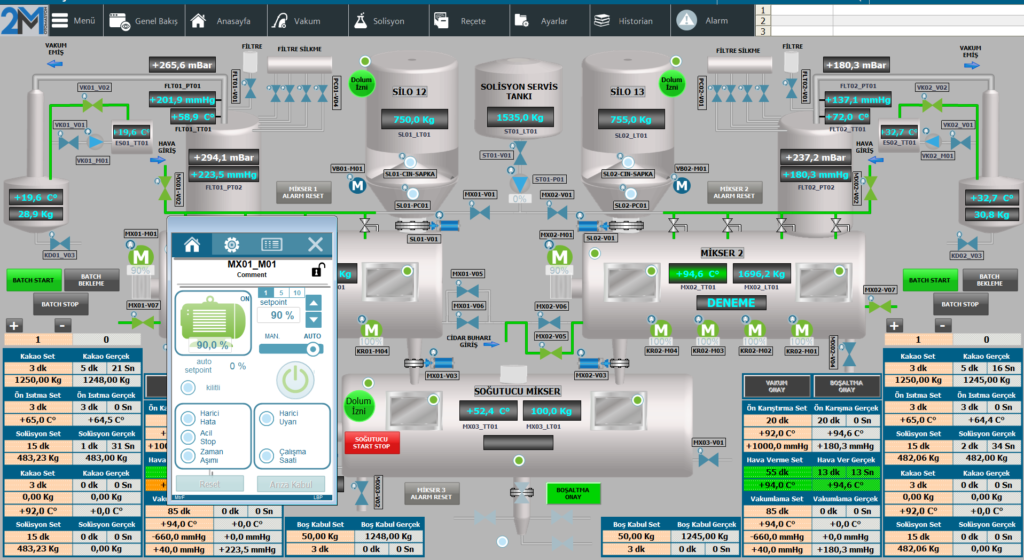Click the round power button in popup
This screenshot has width=1024, height=560.
pyautogui.click(x=295, y=380)
